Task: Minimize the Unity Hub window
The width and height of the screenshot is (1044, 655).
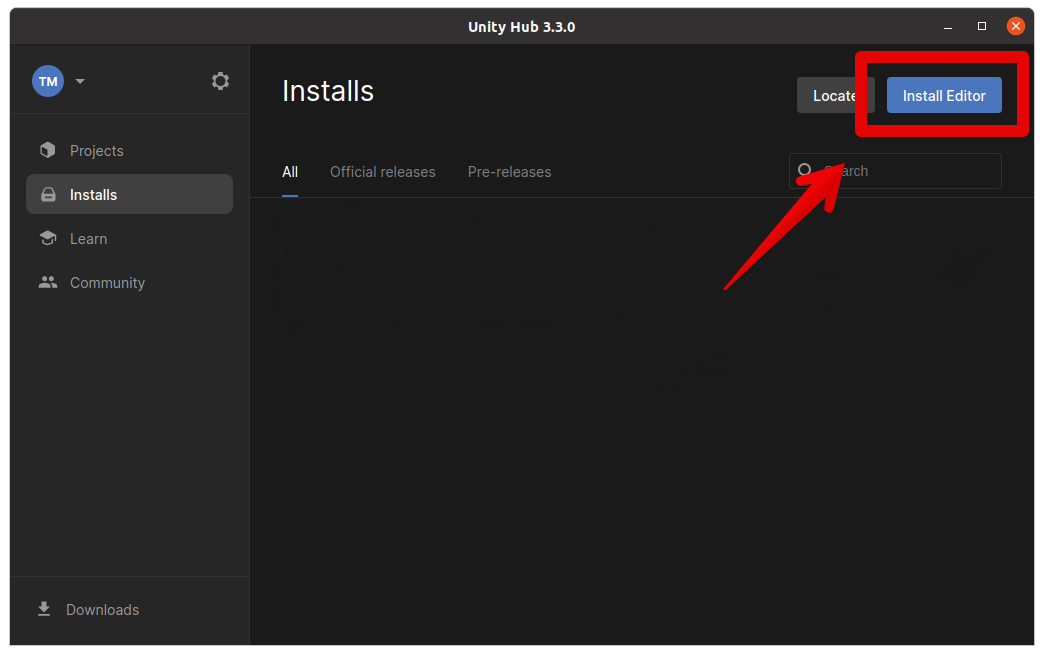Action: coord(947,27)
